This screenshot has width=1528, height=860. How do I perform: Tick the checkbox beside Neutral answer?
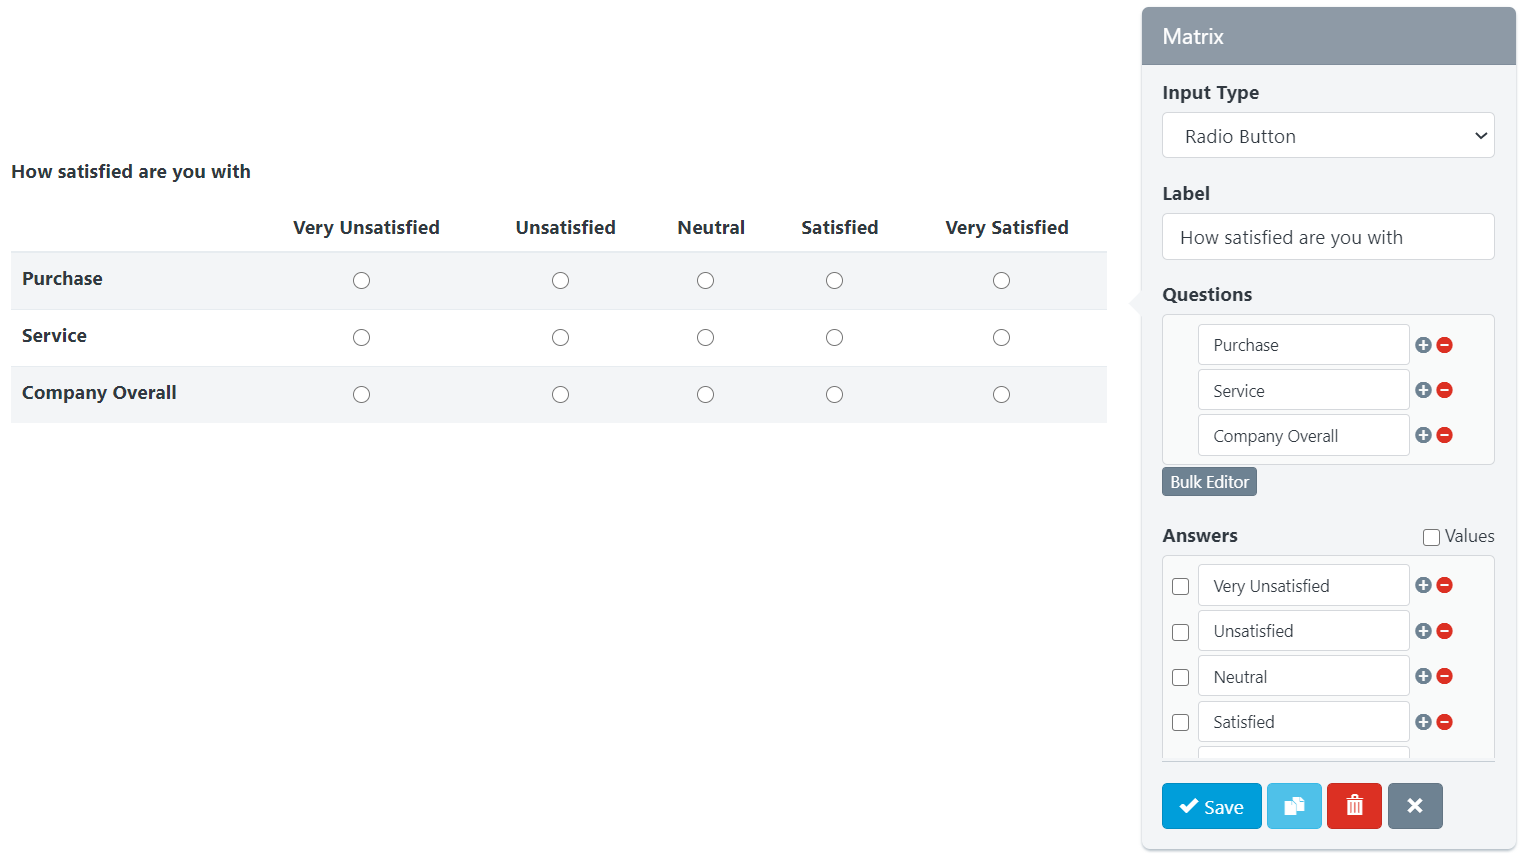coord(1180,677)
